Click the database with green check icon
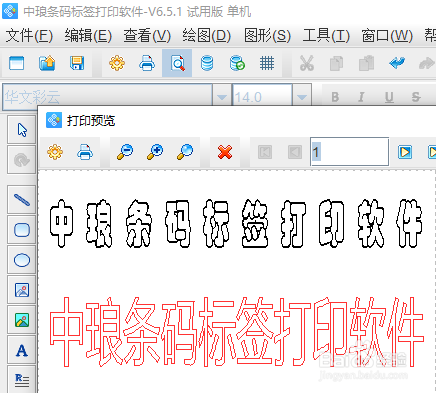This screenshot has width=436, height=393. tap(237, 63)
